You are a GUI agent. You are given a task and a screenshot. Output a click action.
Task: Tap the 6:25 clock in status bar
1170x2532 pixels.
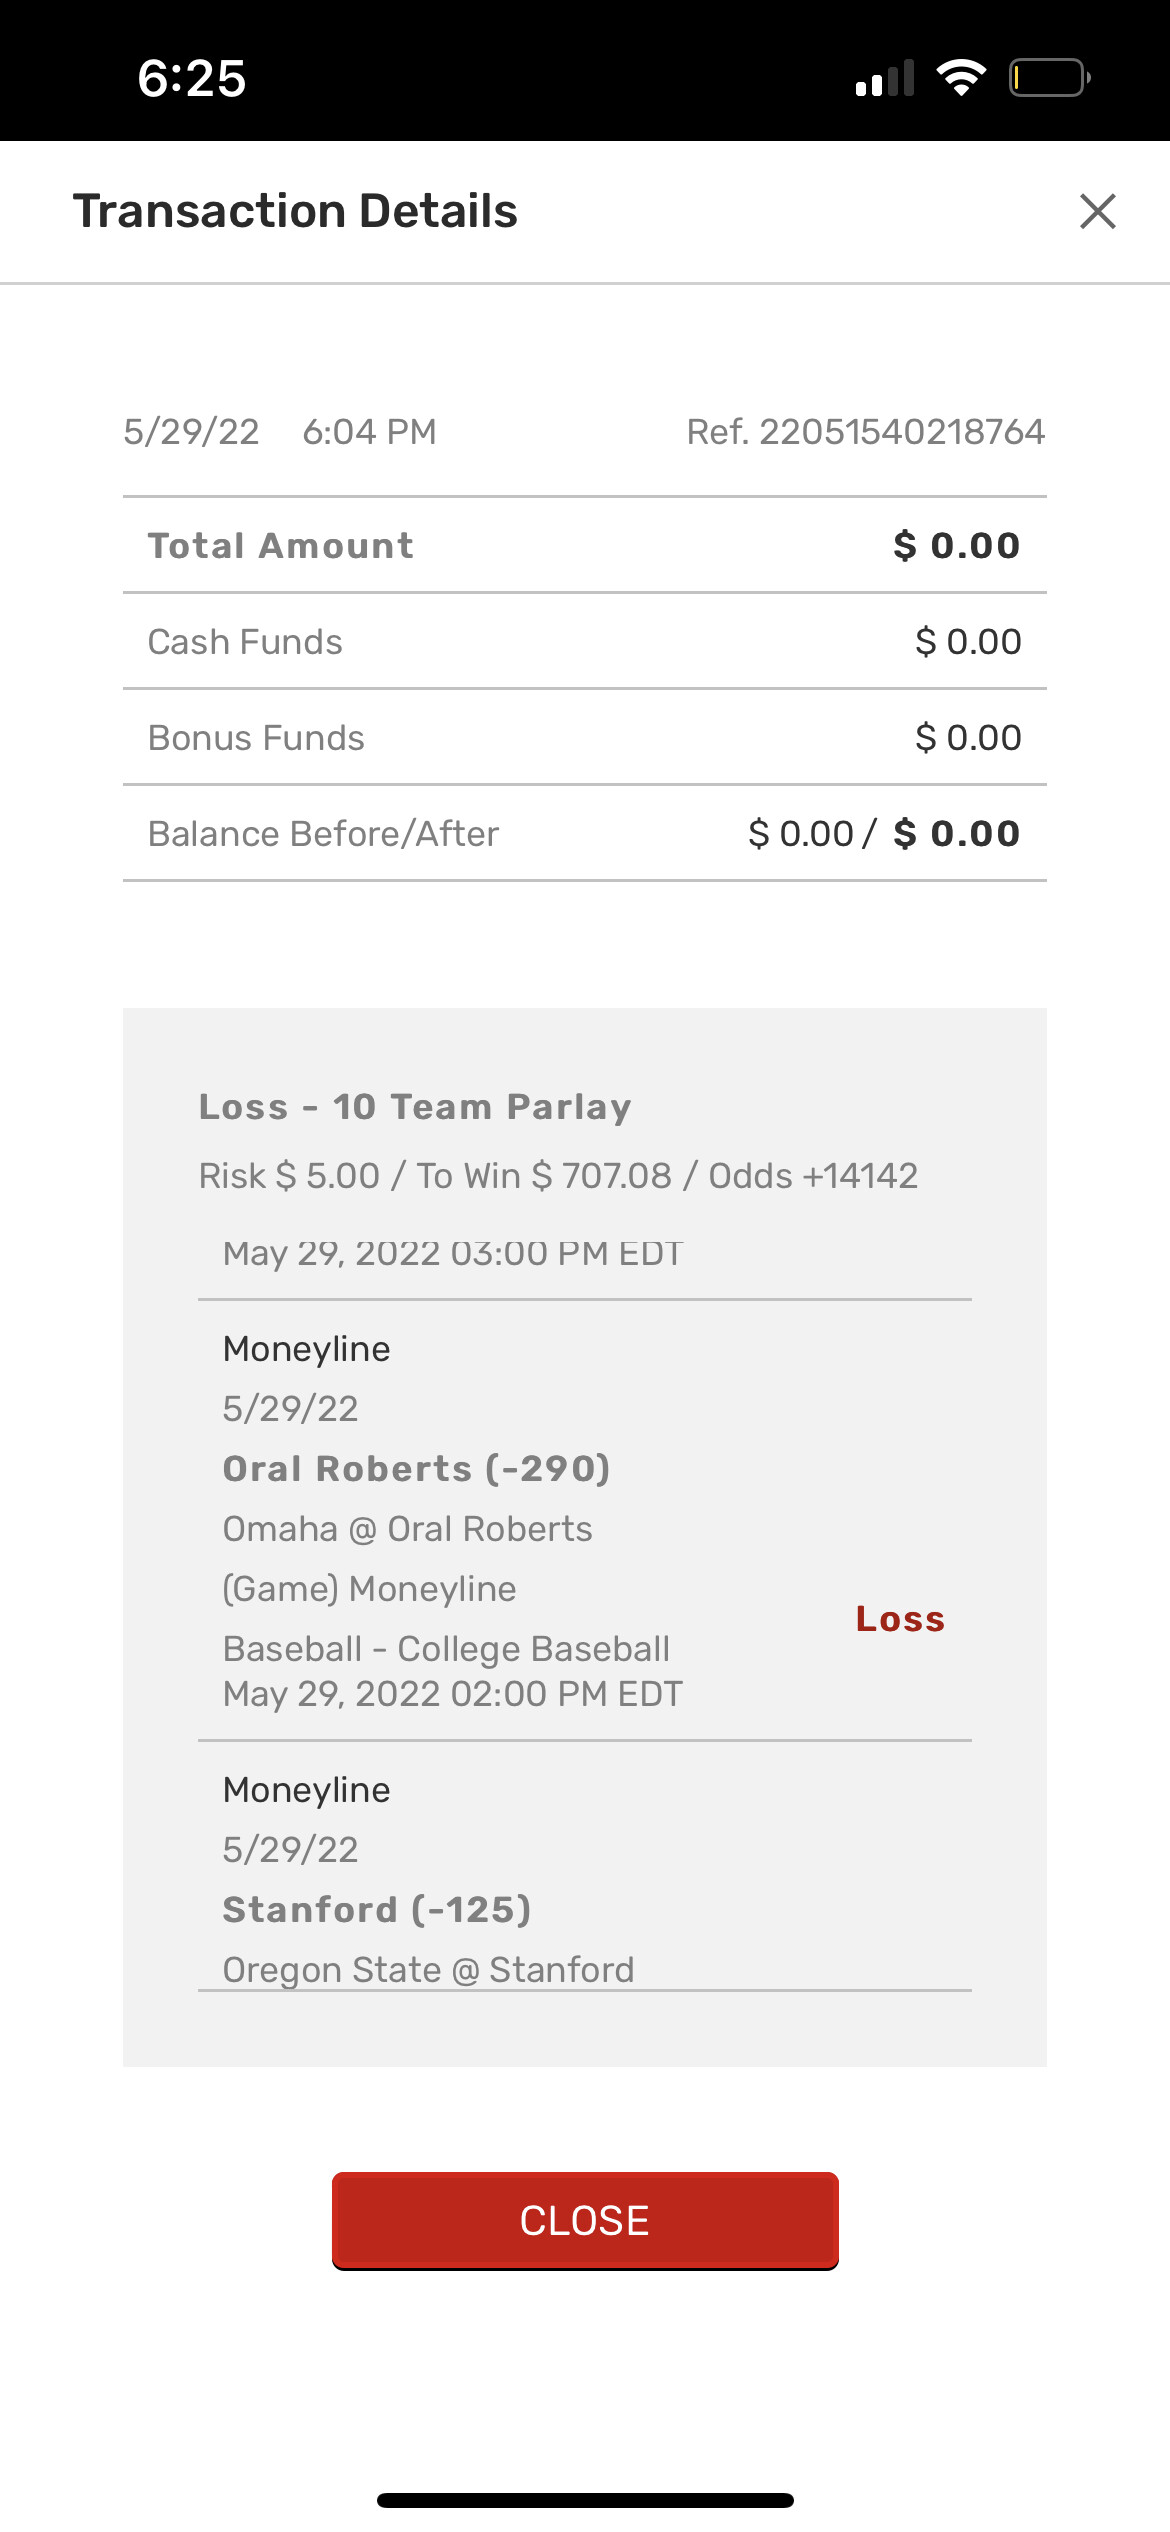tap(191, 78)
